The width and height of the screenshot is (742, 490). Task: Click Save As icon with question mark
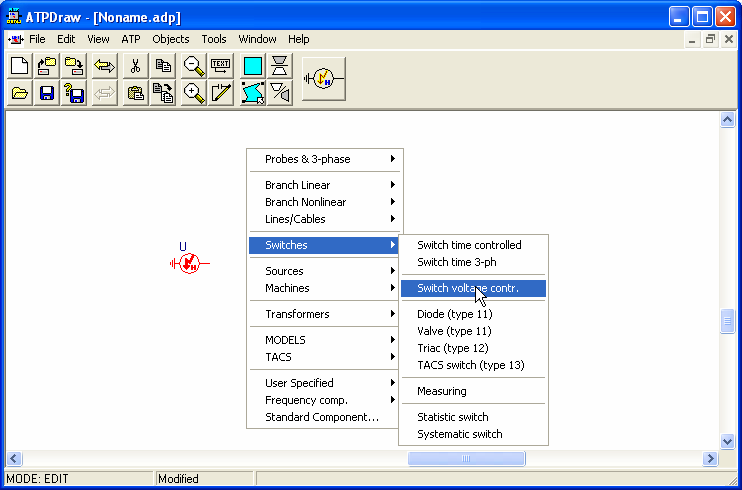point(74,93)
